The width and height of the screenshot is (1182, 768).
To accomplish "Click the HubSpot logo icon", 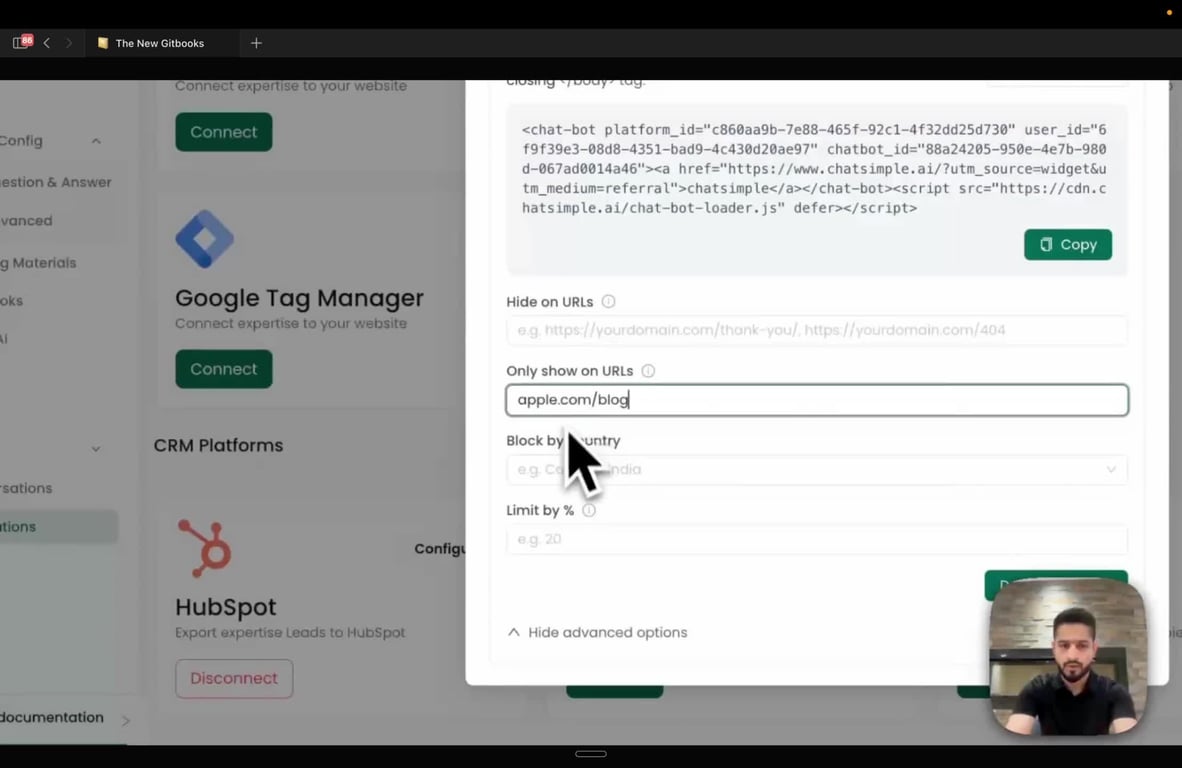I will click(x=204, y=548).
